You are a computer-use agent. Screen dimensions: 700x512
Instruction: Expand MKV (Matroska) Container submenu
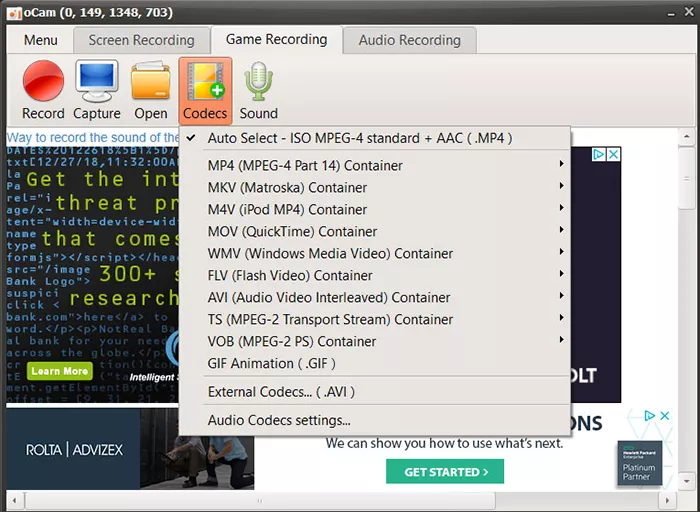[375, 187]
